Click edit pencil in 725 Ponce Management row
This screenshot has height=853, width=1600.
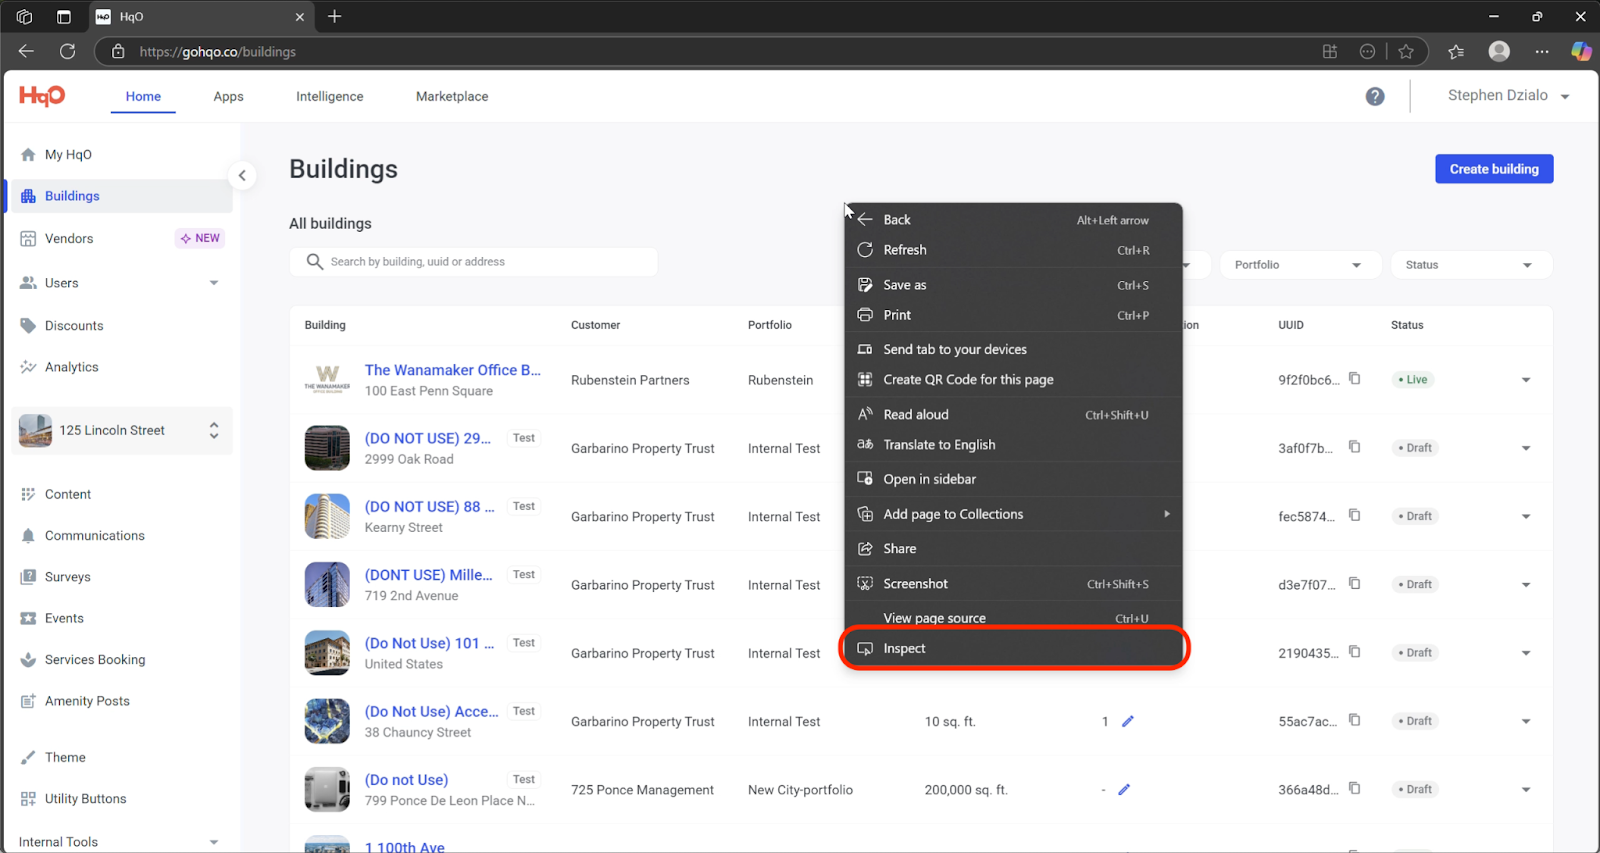[x=1124, y=790]
